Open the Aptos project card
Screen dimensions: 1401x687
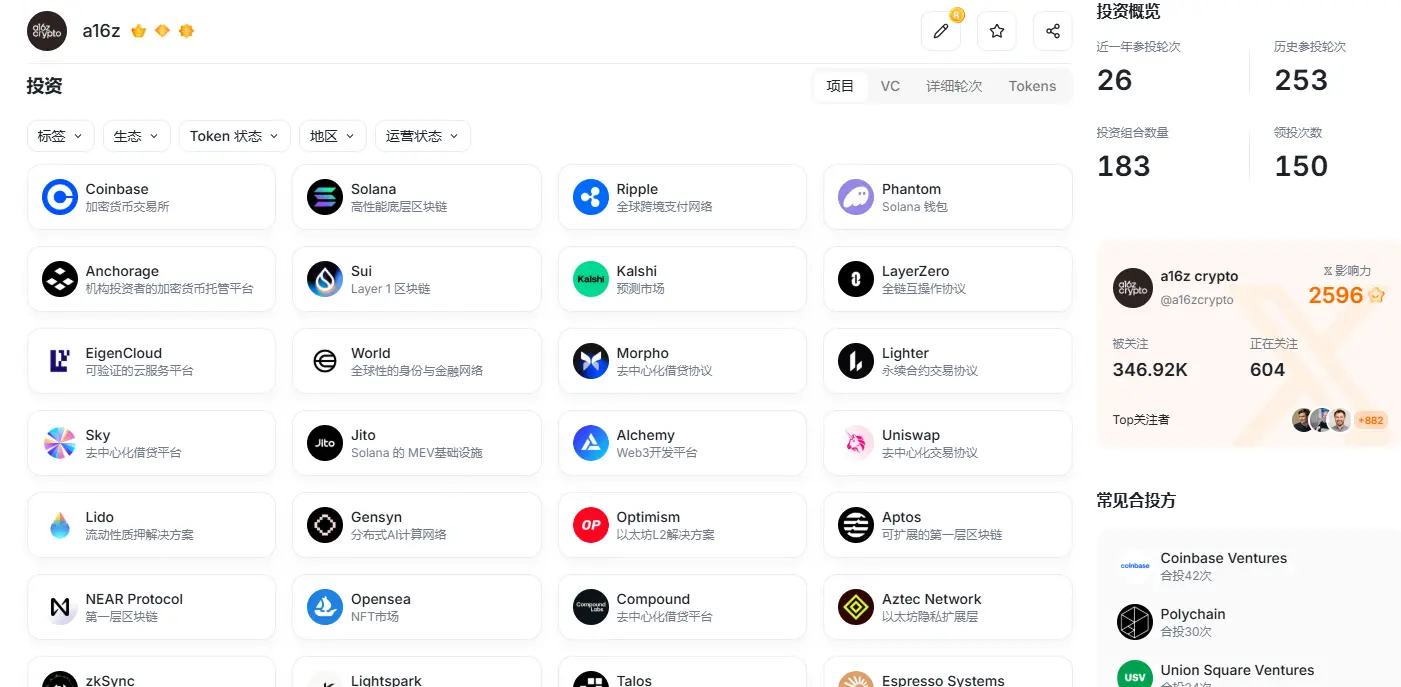tap(948, 525)
